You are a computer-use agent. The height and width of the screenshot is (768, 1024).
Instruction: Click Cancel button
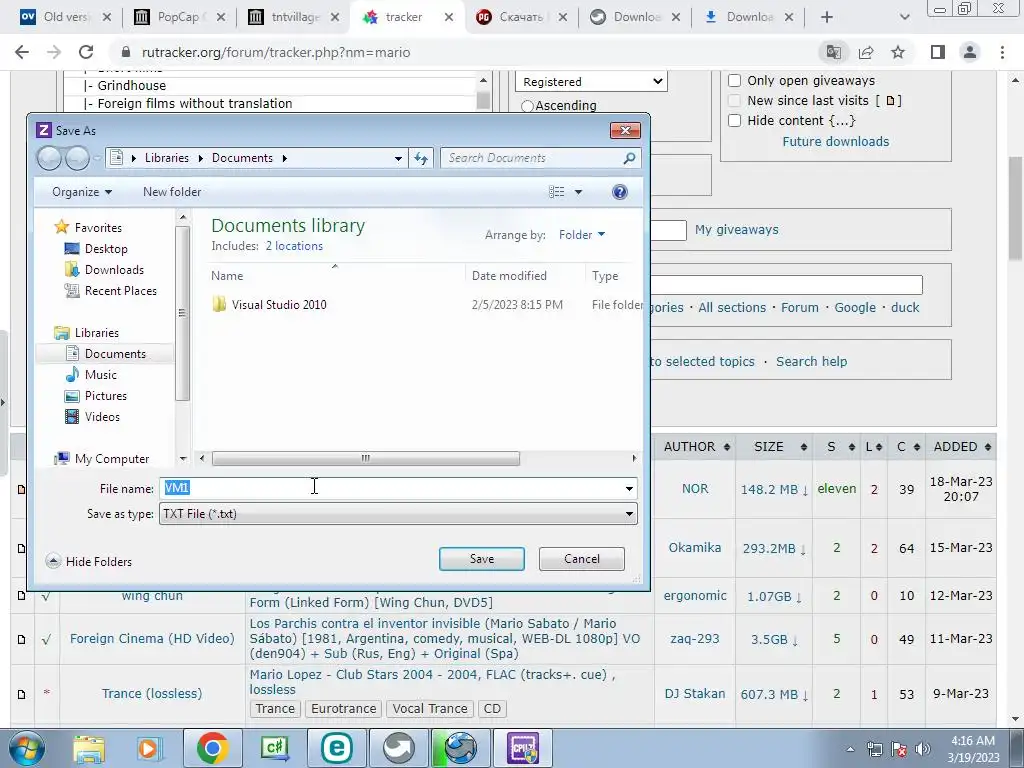tap(582, 559)
